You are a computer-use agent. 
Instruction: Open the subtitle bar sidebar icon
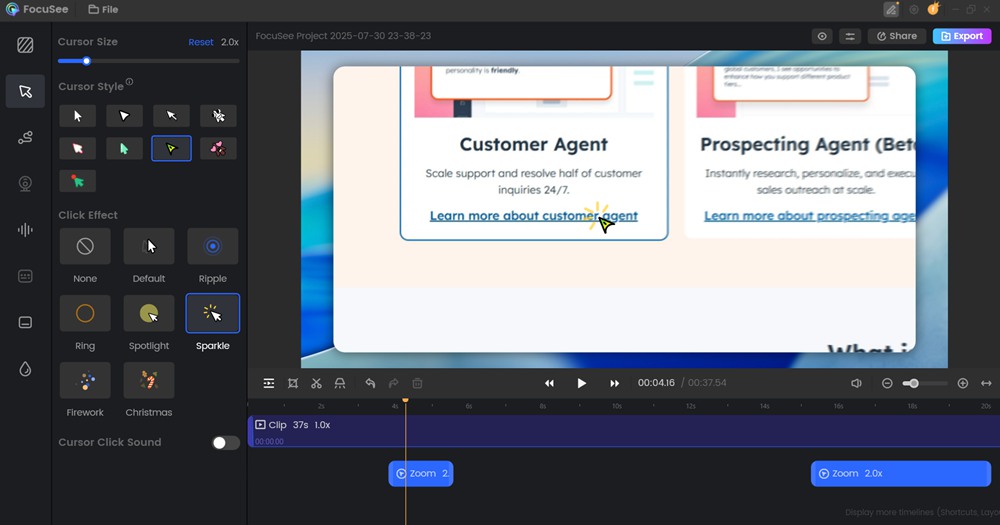point(25,322)
